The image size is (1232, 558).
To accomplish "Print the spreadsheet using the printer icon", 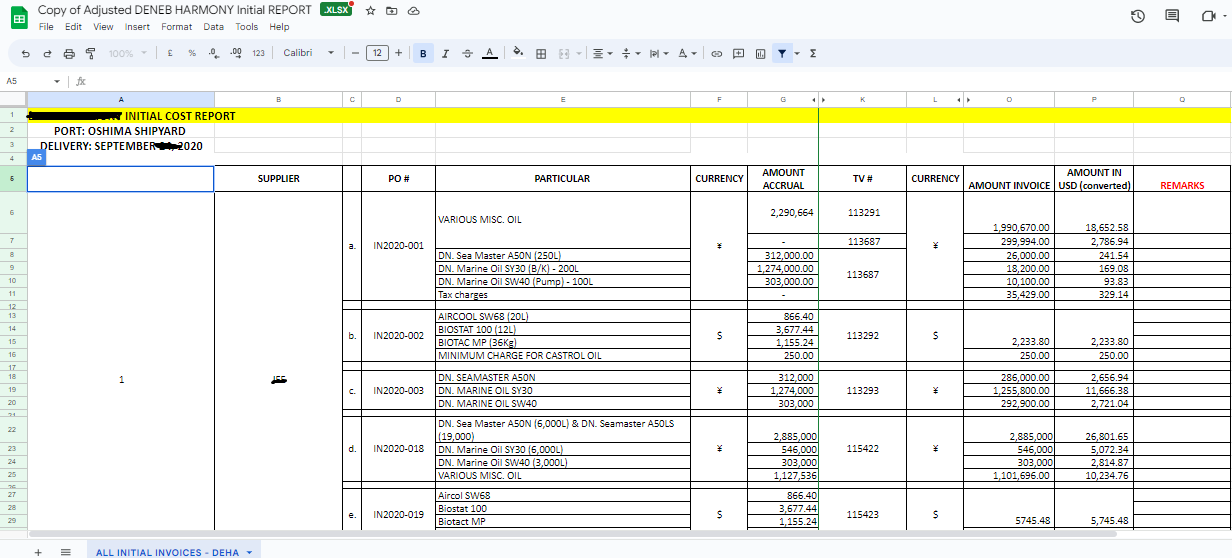I will [x=69, y=53].
